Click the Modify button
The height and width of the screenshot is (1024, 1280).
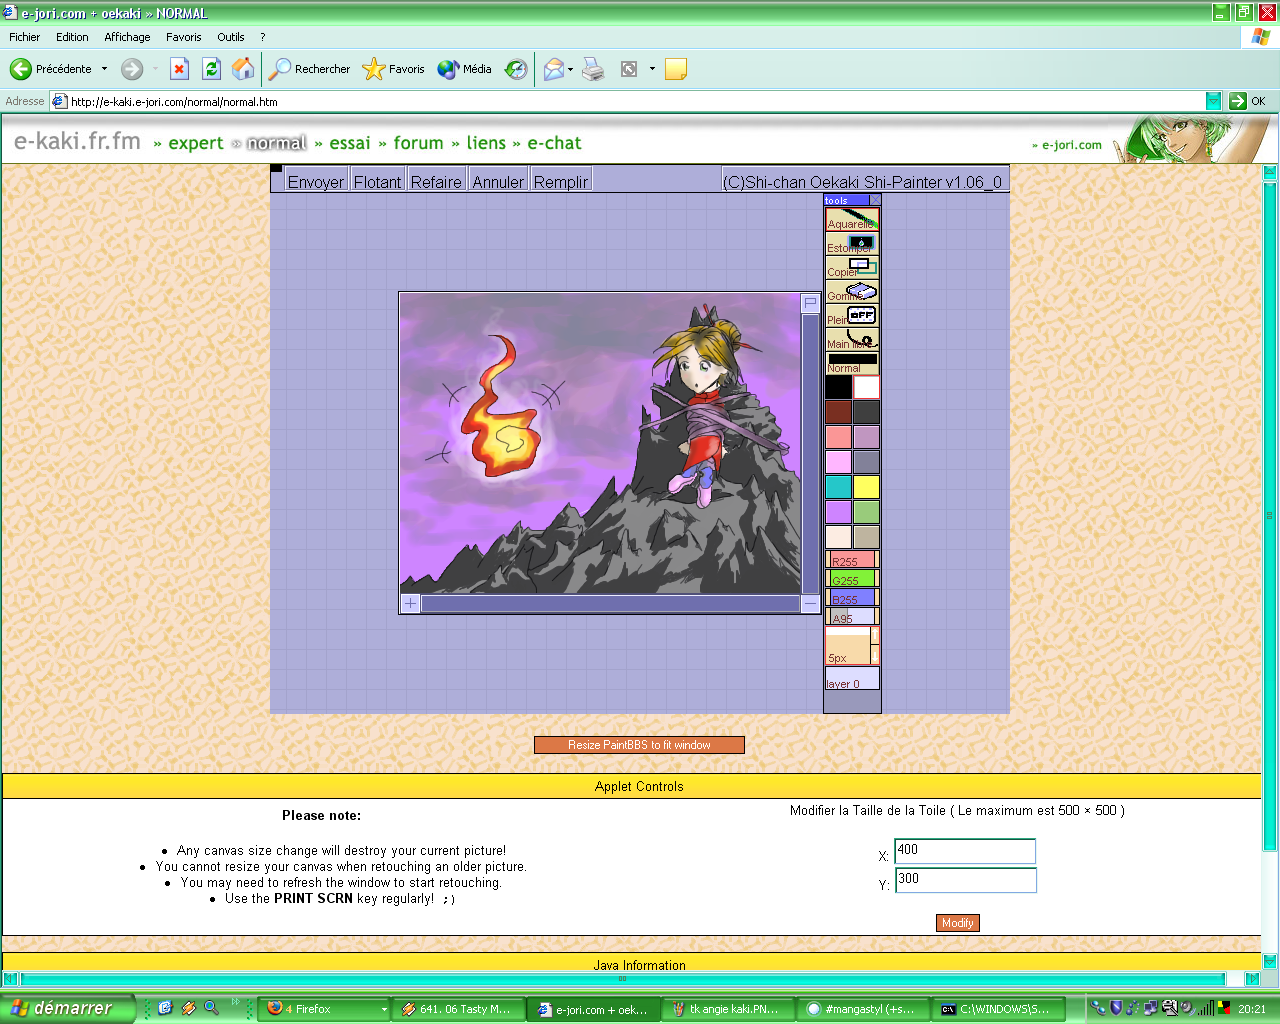tap(958, 923)
